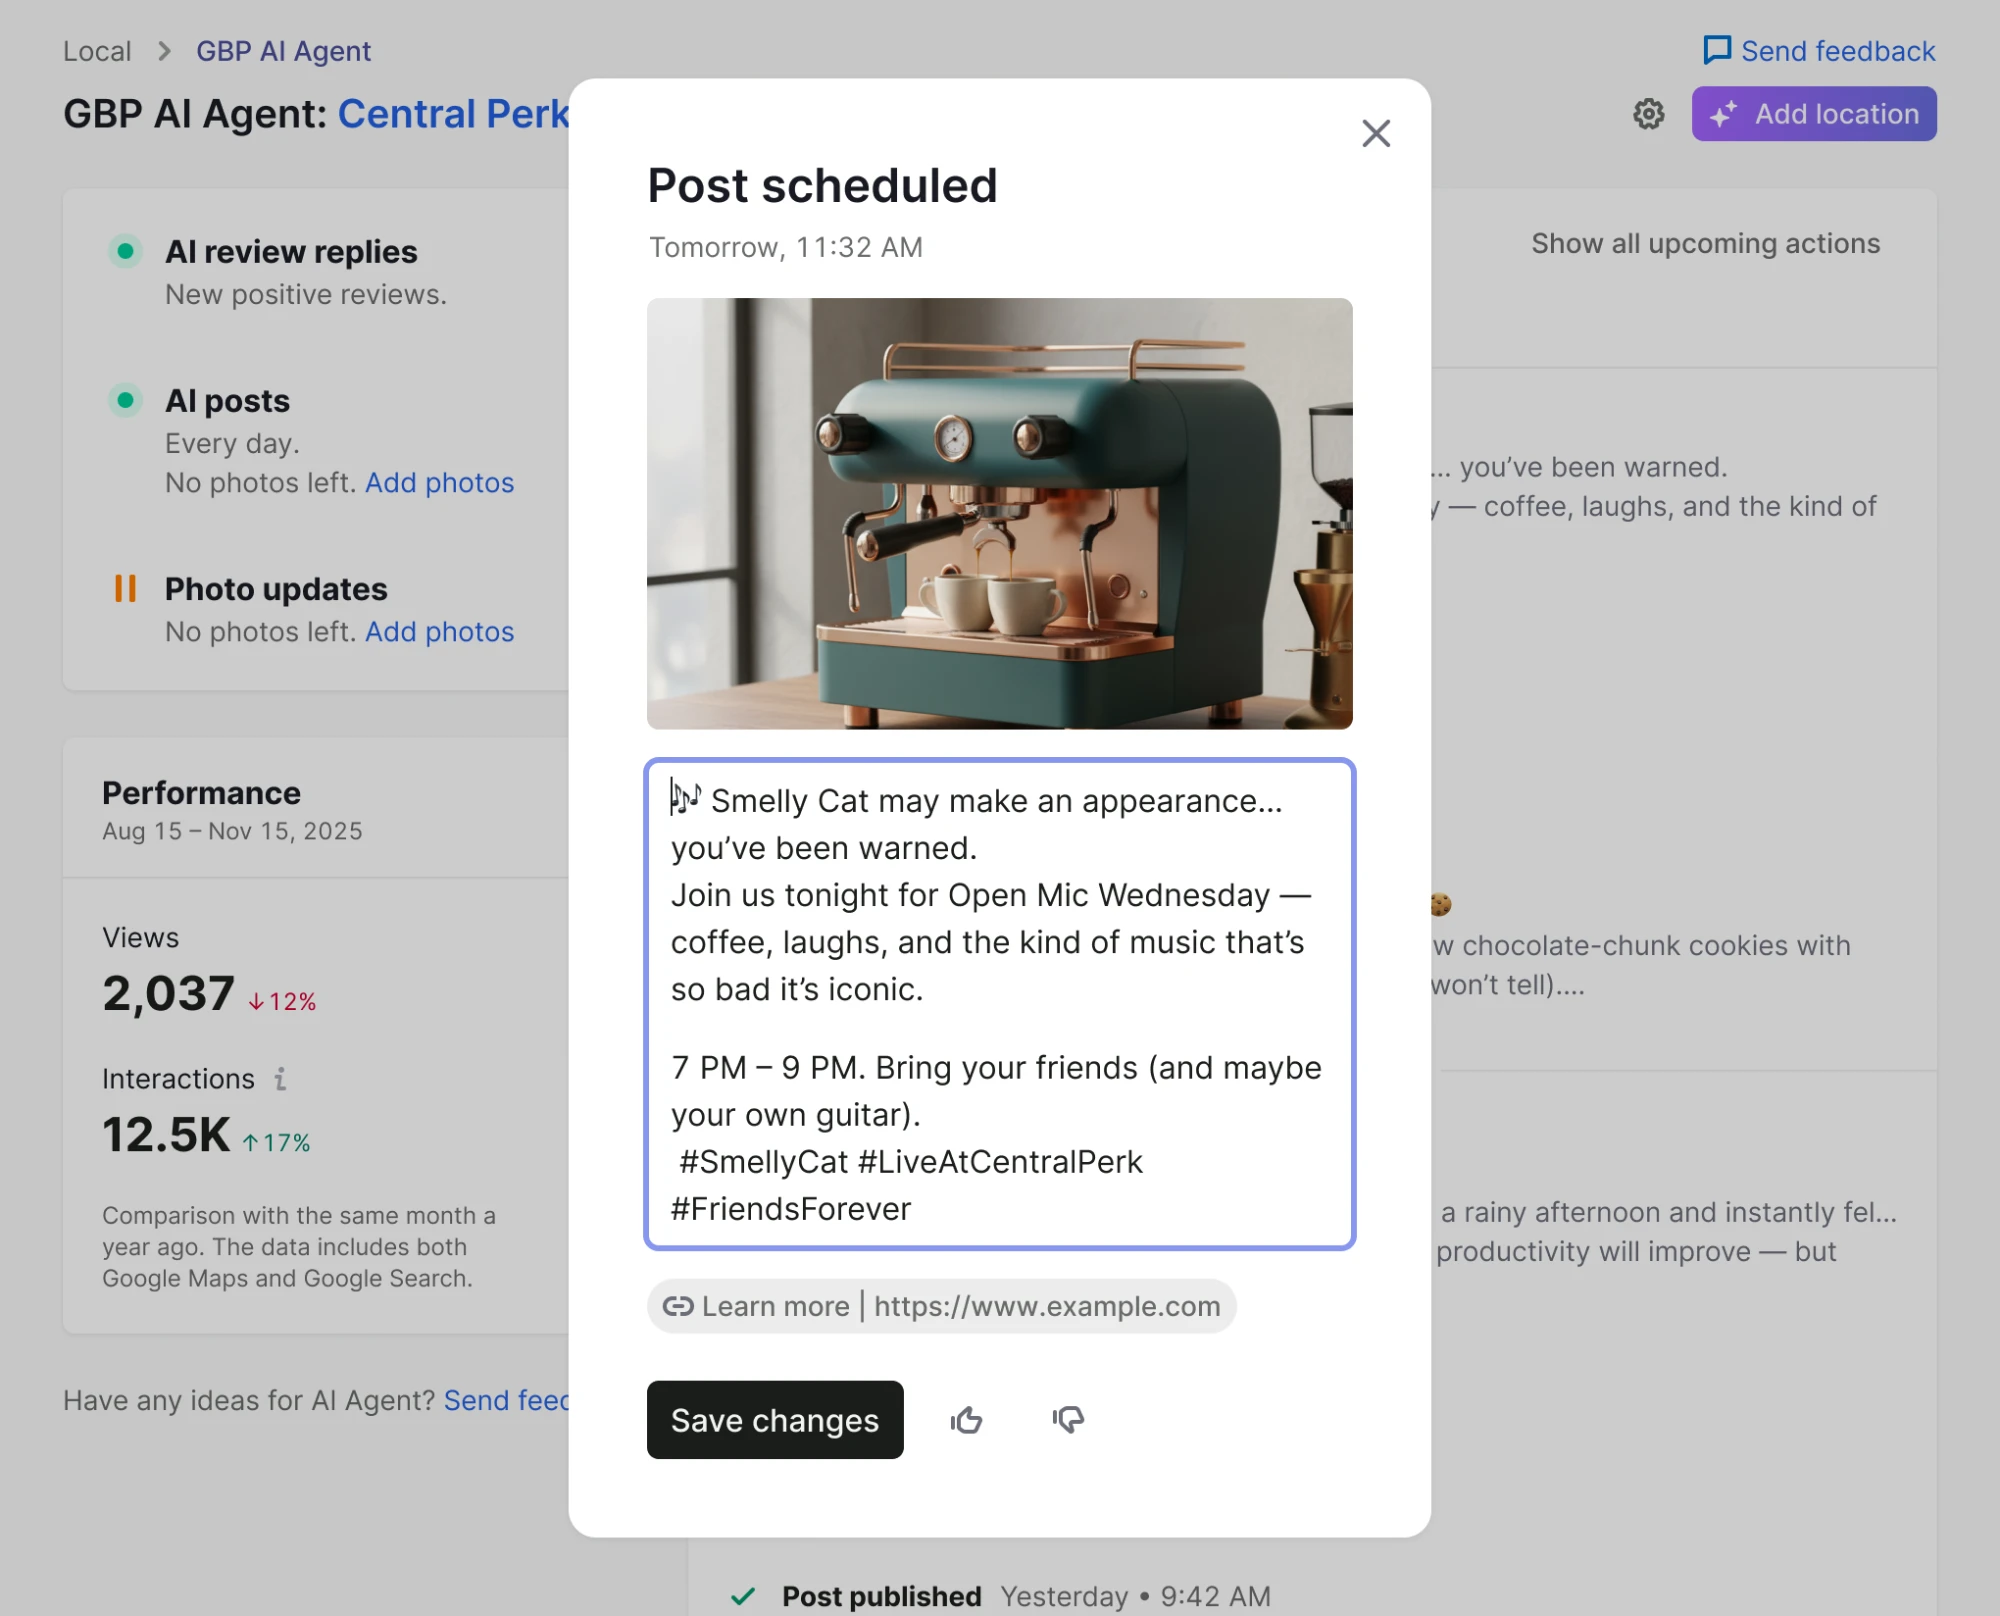This screenshot has width=2000, height=1616.
Task: Save changes to the scheduled post
Action: (x=775, y=1420)
